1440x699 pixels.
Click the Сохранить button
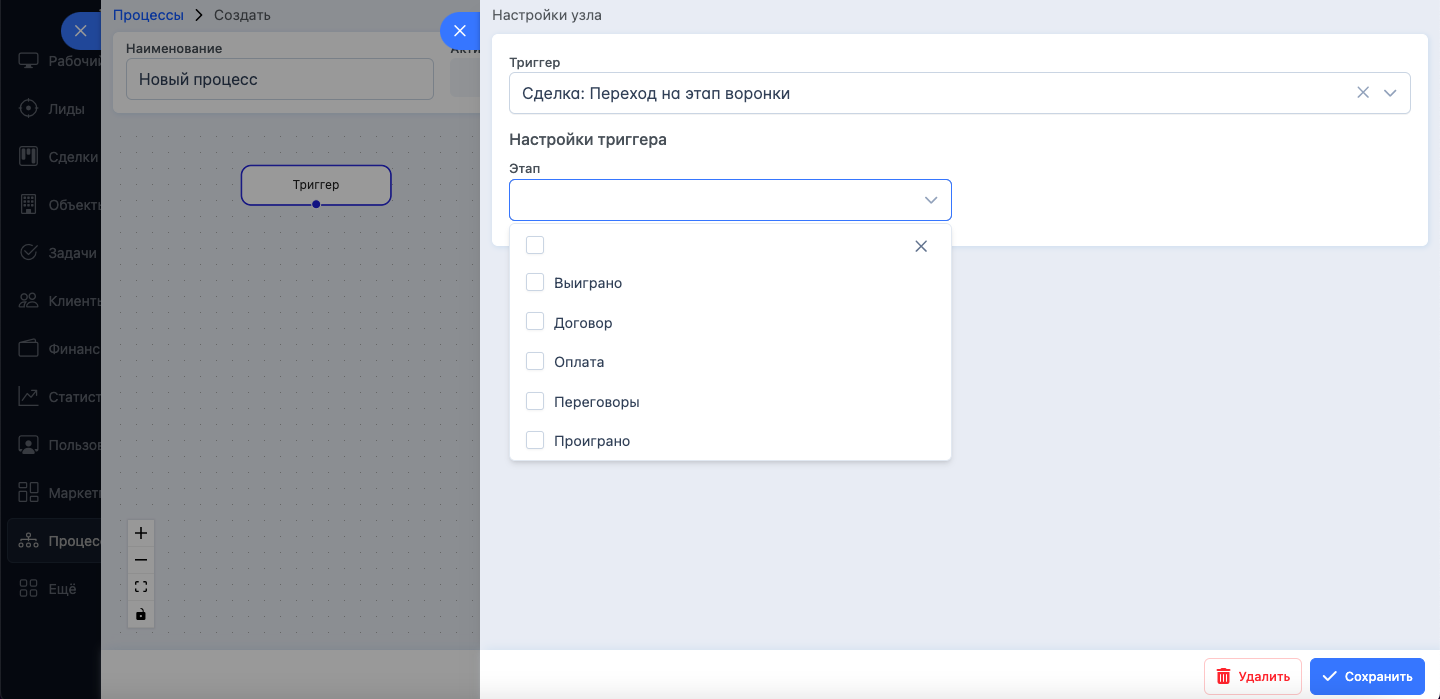tap(1367, 676)
